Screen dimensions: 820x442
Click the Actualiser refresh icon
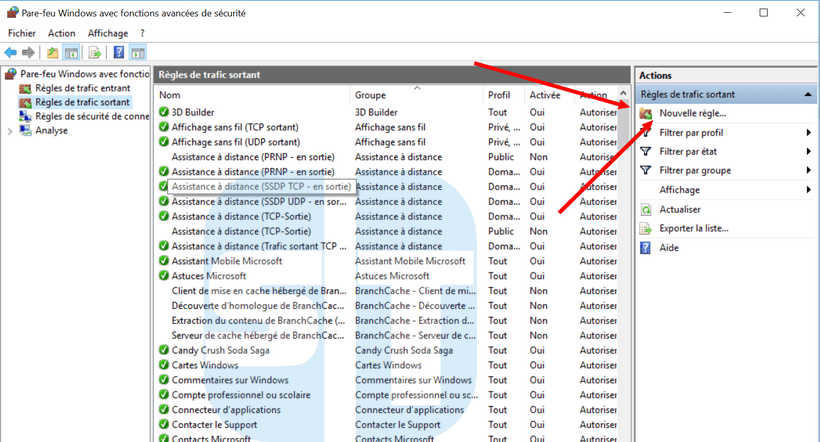click(x=645, y=209)
